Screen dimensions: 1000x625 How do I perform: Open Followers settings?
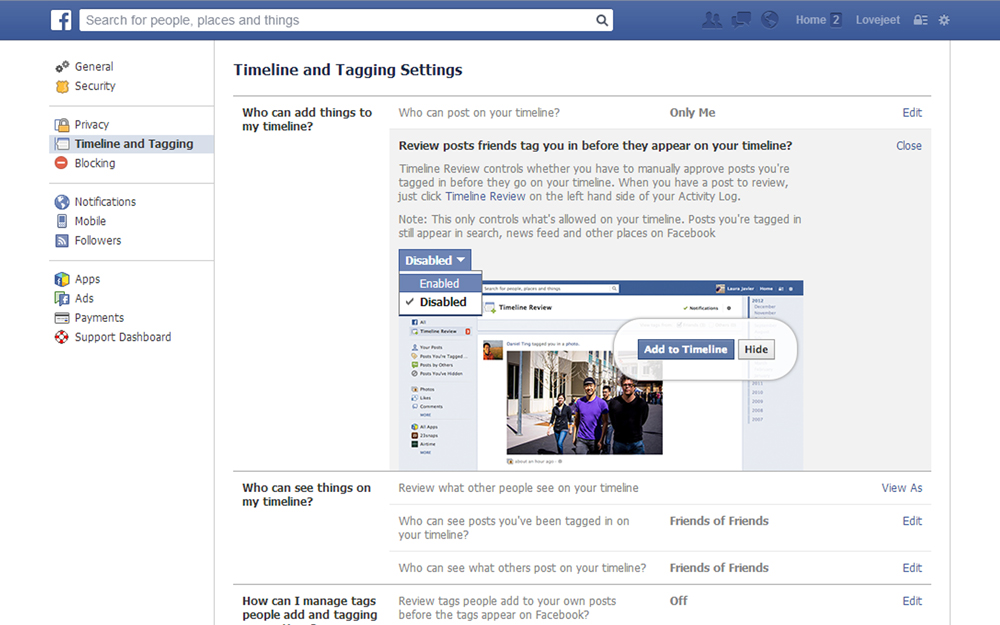point(98,240)
